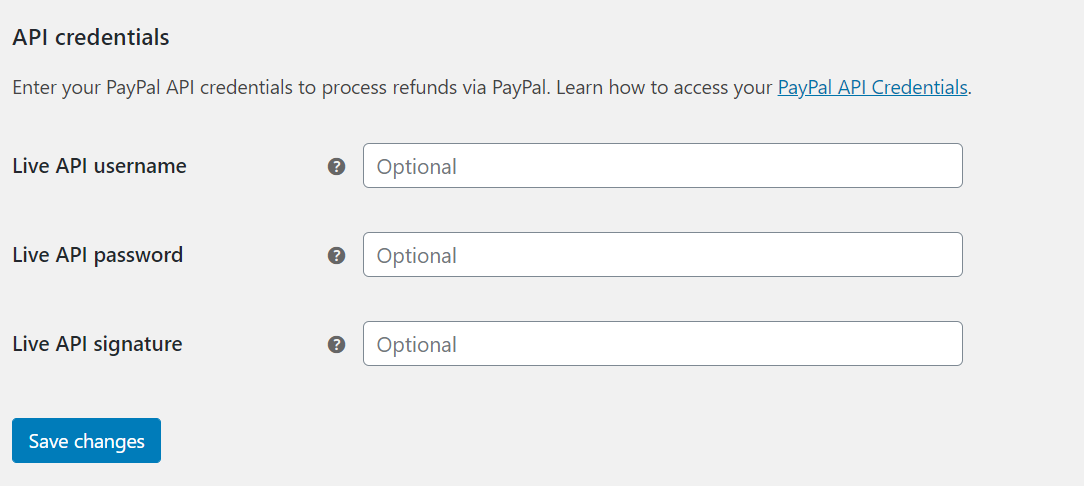This screenshot has height=486, width=1084.
Task: Click the help icon beside Live API username
Action: (337, 167)
